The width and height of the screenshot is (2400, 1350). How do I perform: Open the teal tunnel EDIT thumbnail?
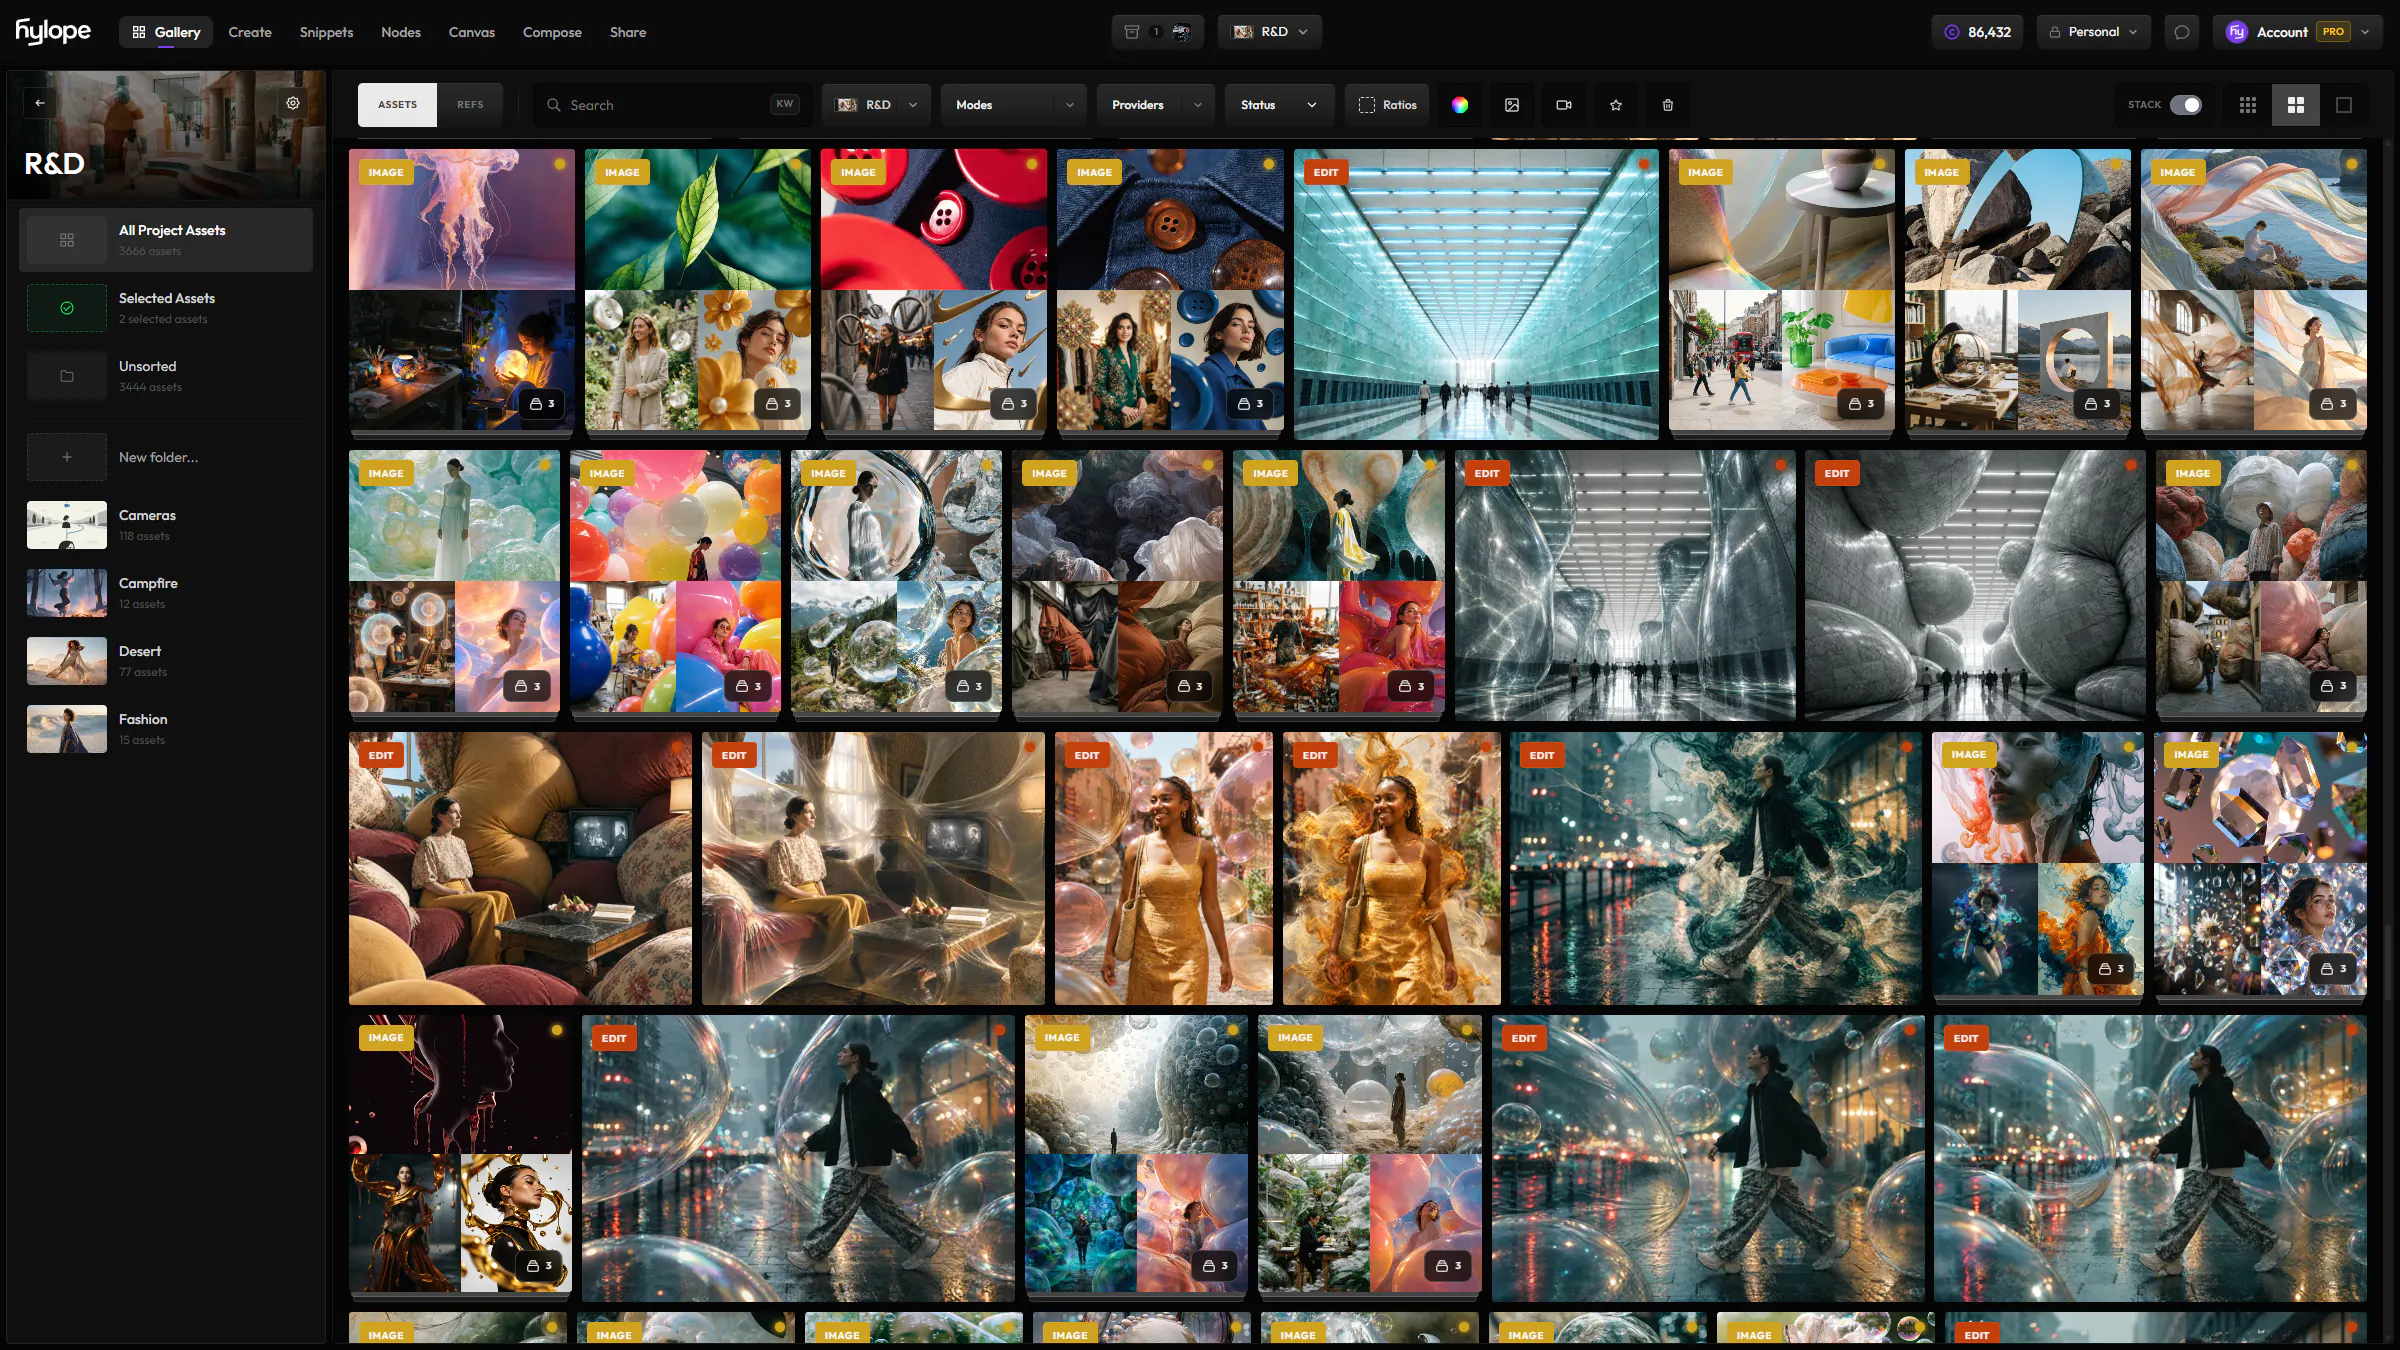tap(1476, 294)
